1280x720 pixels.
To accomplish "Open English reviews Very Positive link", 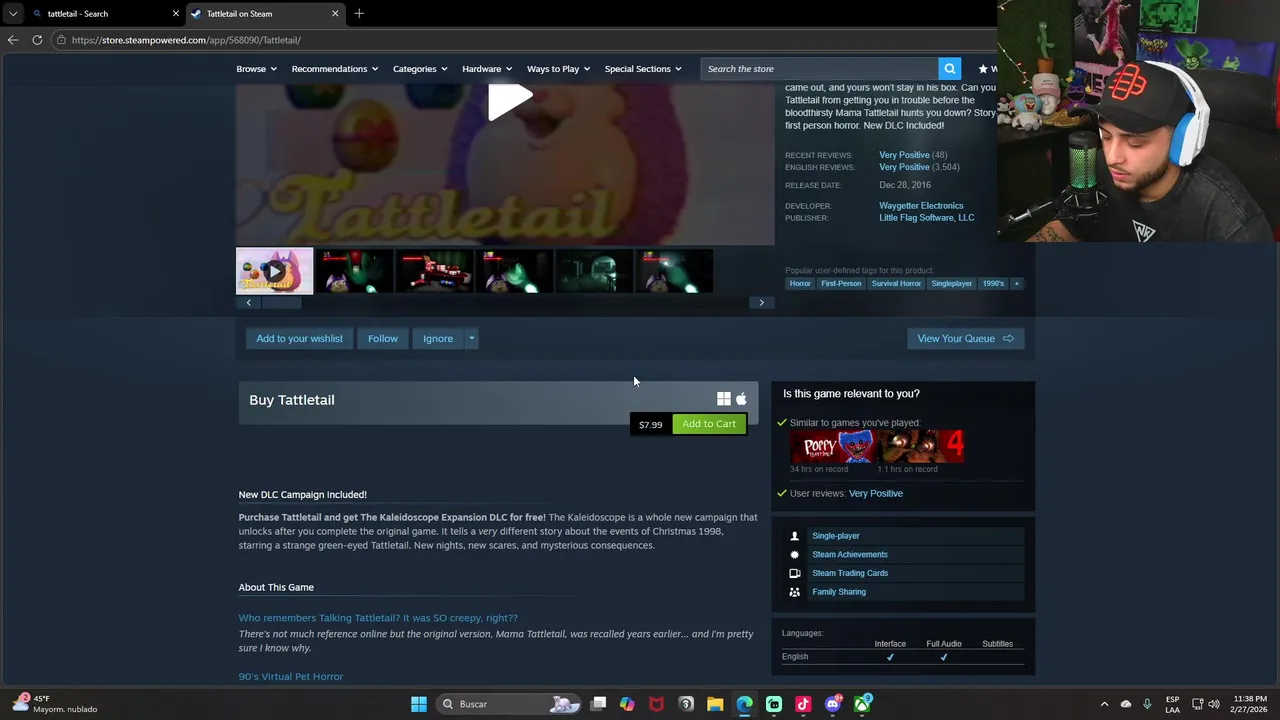I will [x=904, y=167].
